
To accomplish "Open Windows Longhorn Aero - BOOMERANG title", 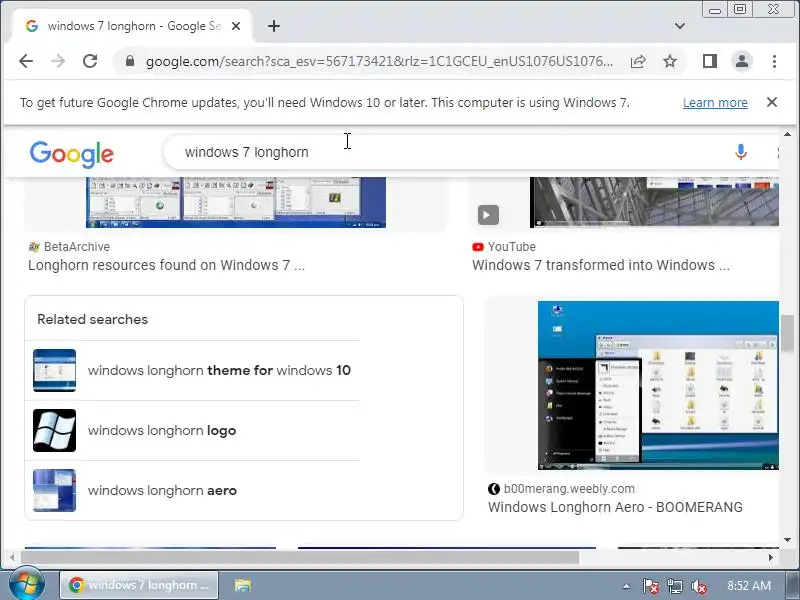I will (615, 507).
